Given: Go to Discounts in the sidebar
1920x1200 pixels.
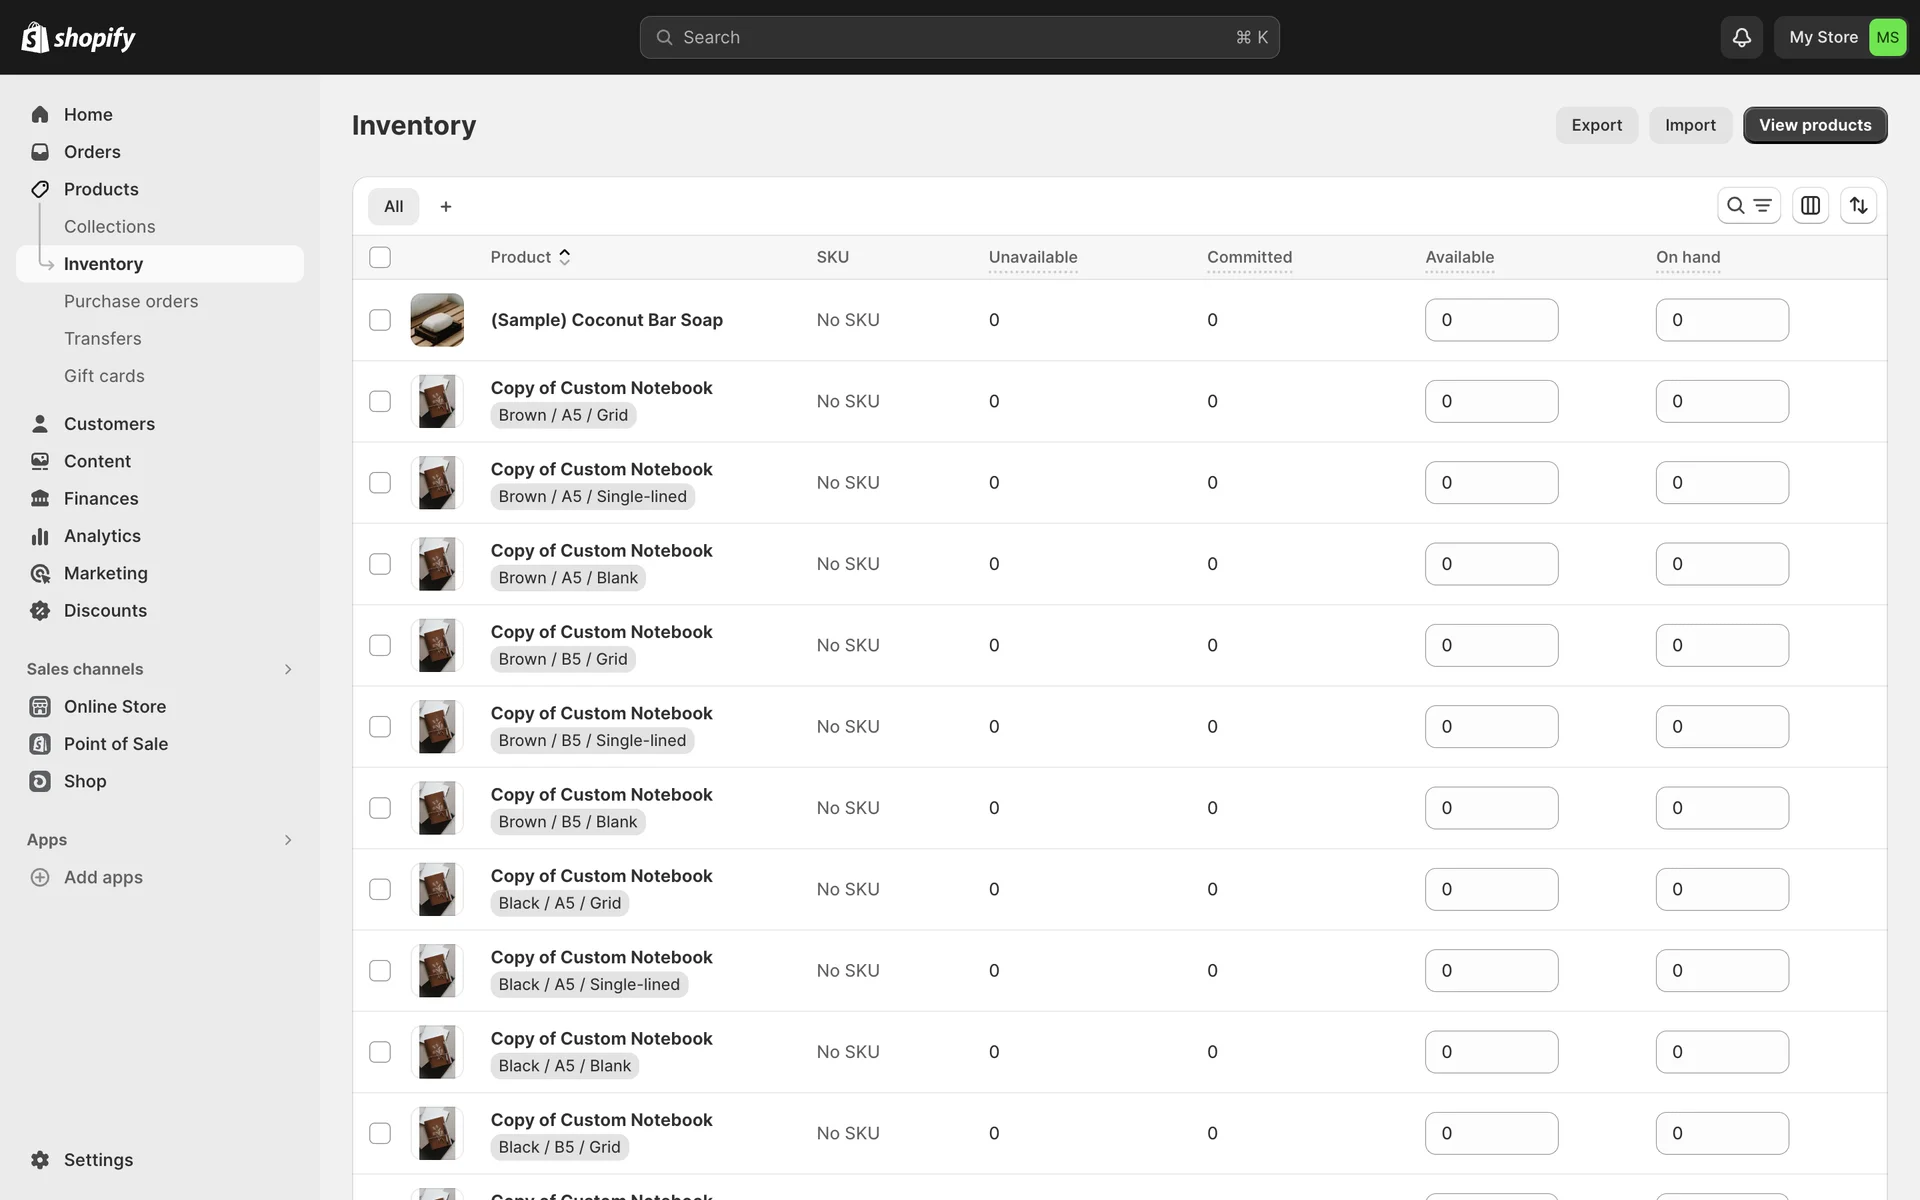Looking at the screenshot, I should [104, 610].
